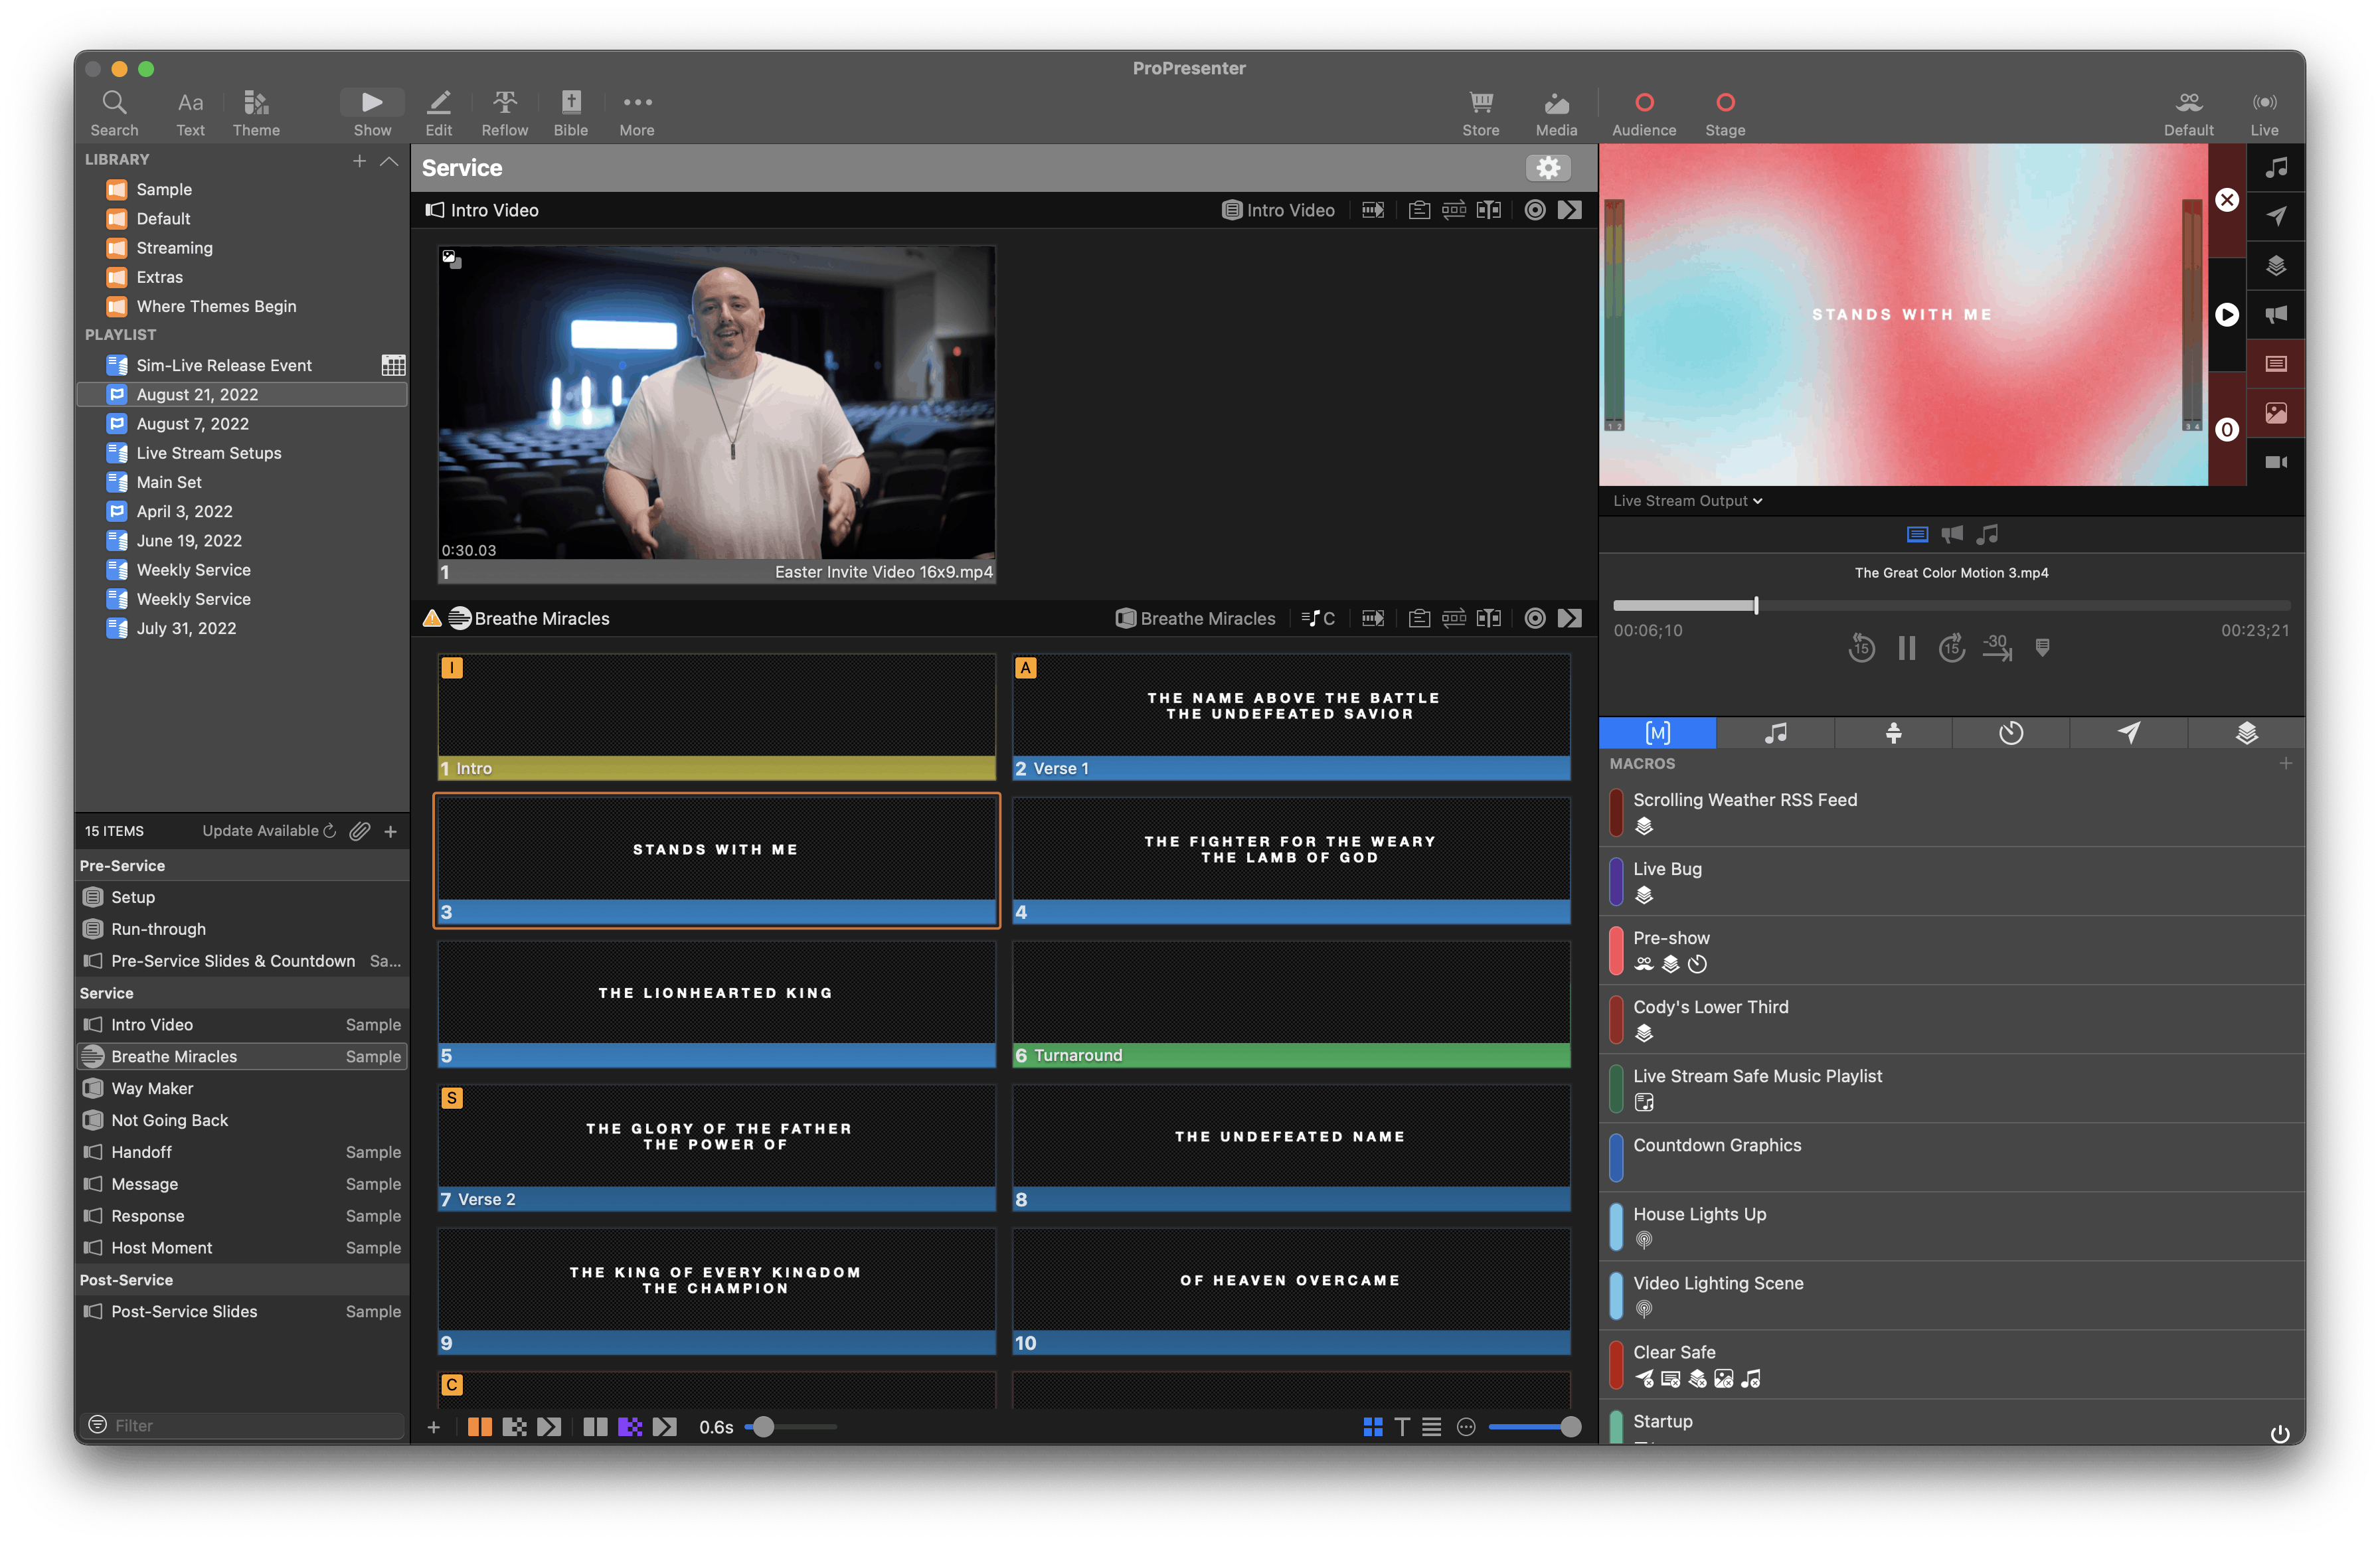Screen dimensions: 2380x1543
Task: Pause The Great Color Motion playback
Action: 1906,648
